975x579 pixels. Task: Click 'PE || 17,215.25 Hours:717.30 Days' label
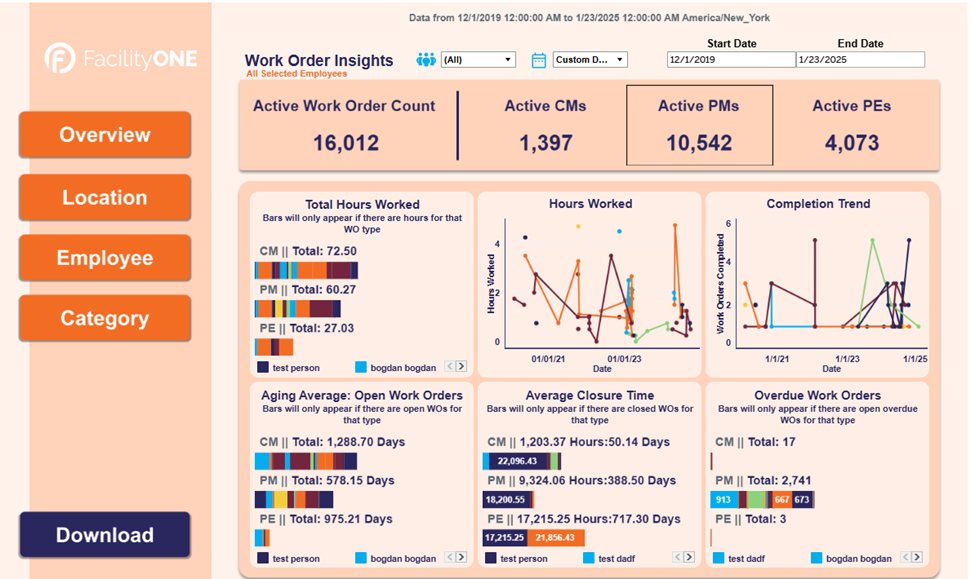pos(584,519)
